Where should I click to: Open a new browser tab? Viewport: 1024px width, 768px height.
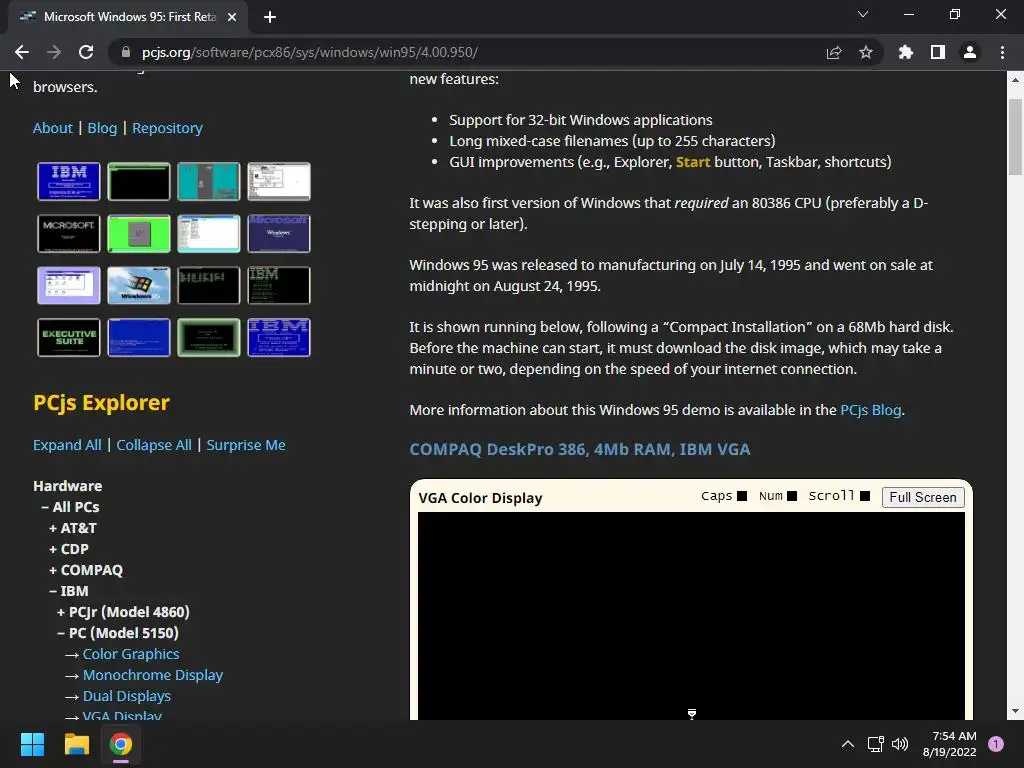coord(270,17)
